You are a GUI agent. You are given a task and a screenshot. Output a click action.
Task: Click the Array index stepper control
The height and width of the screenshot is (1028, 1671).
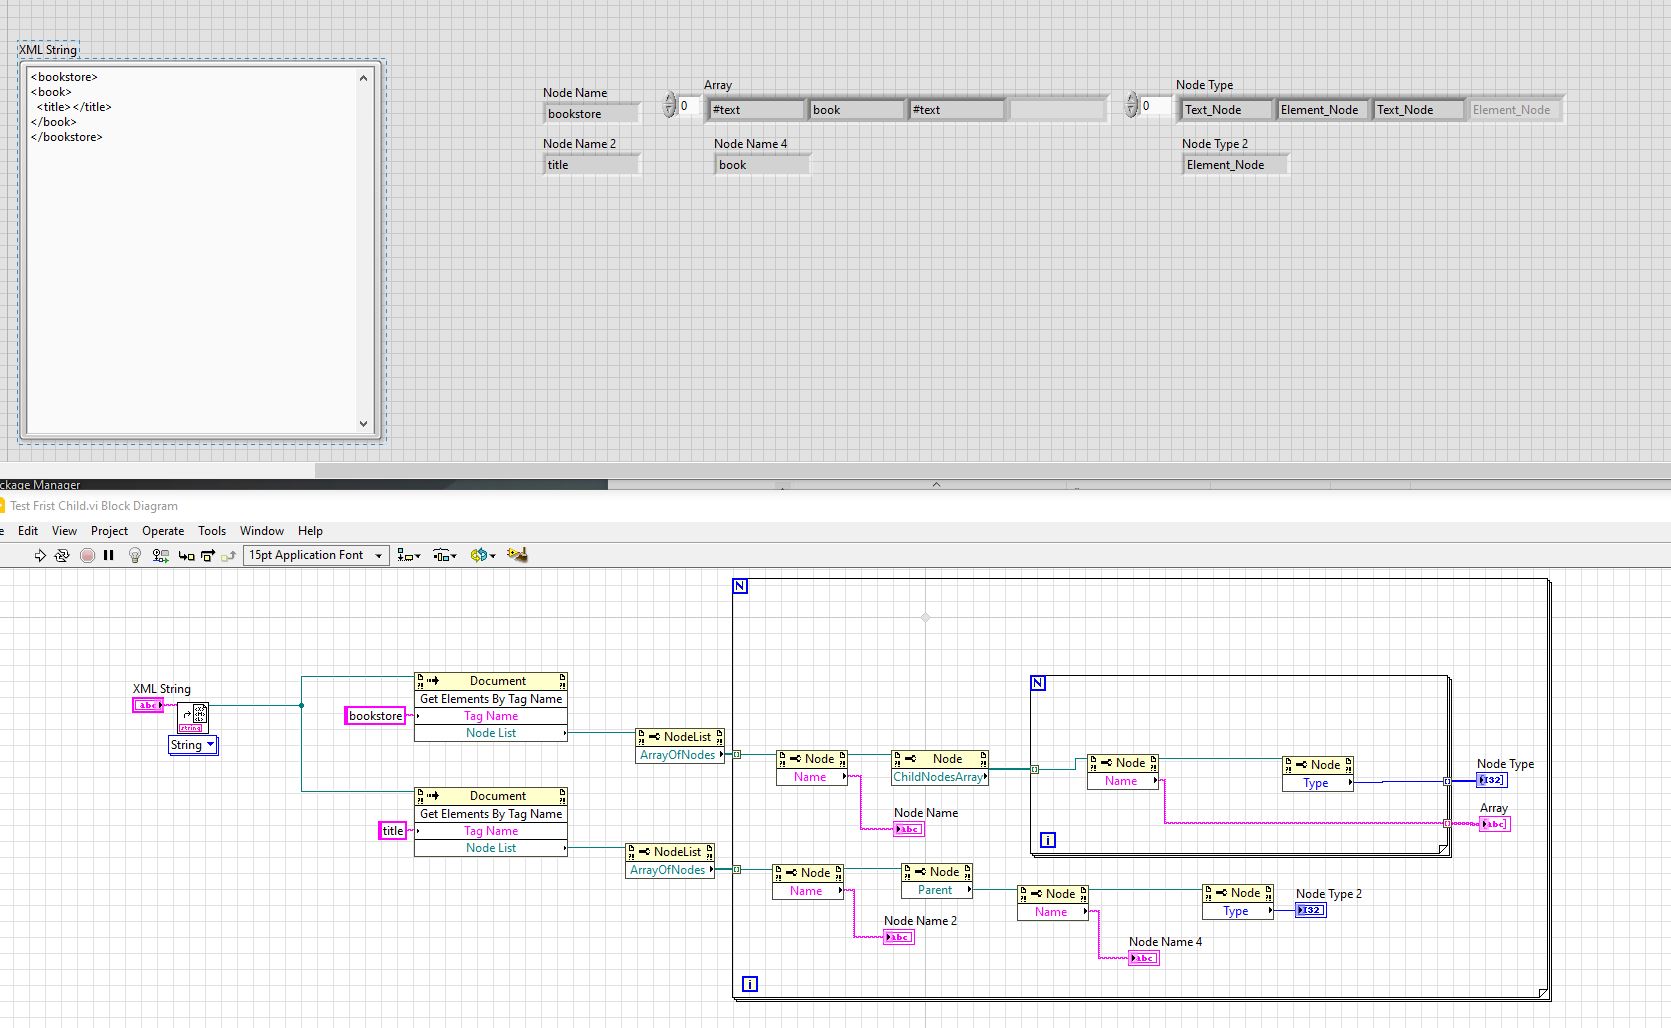670,105
